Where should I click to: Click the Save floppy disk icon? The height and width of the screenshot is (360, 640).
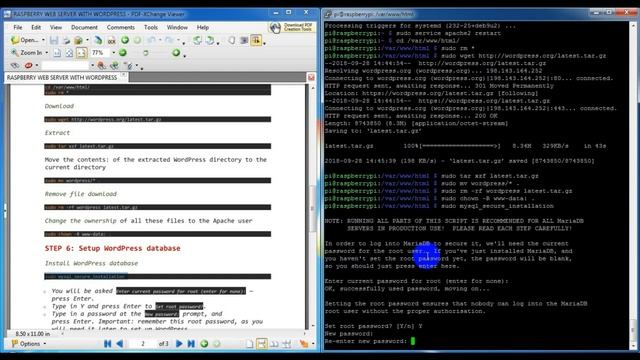click(x=54, y=40)
